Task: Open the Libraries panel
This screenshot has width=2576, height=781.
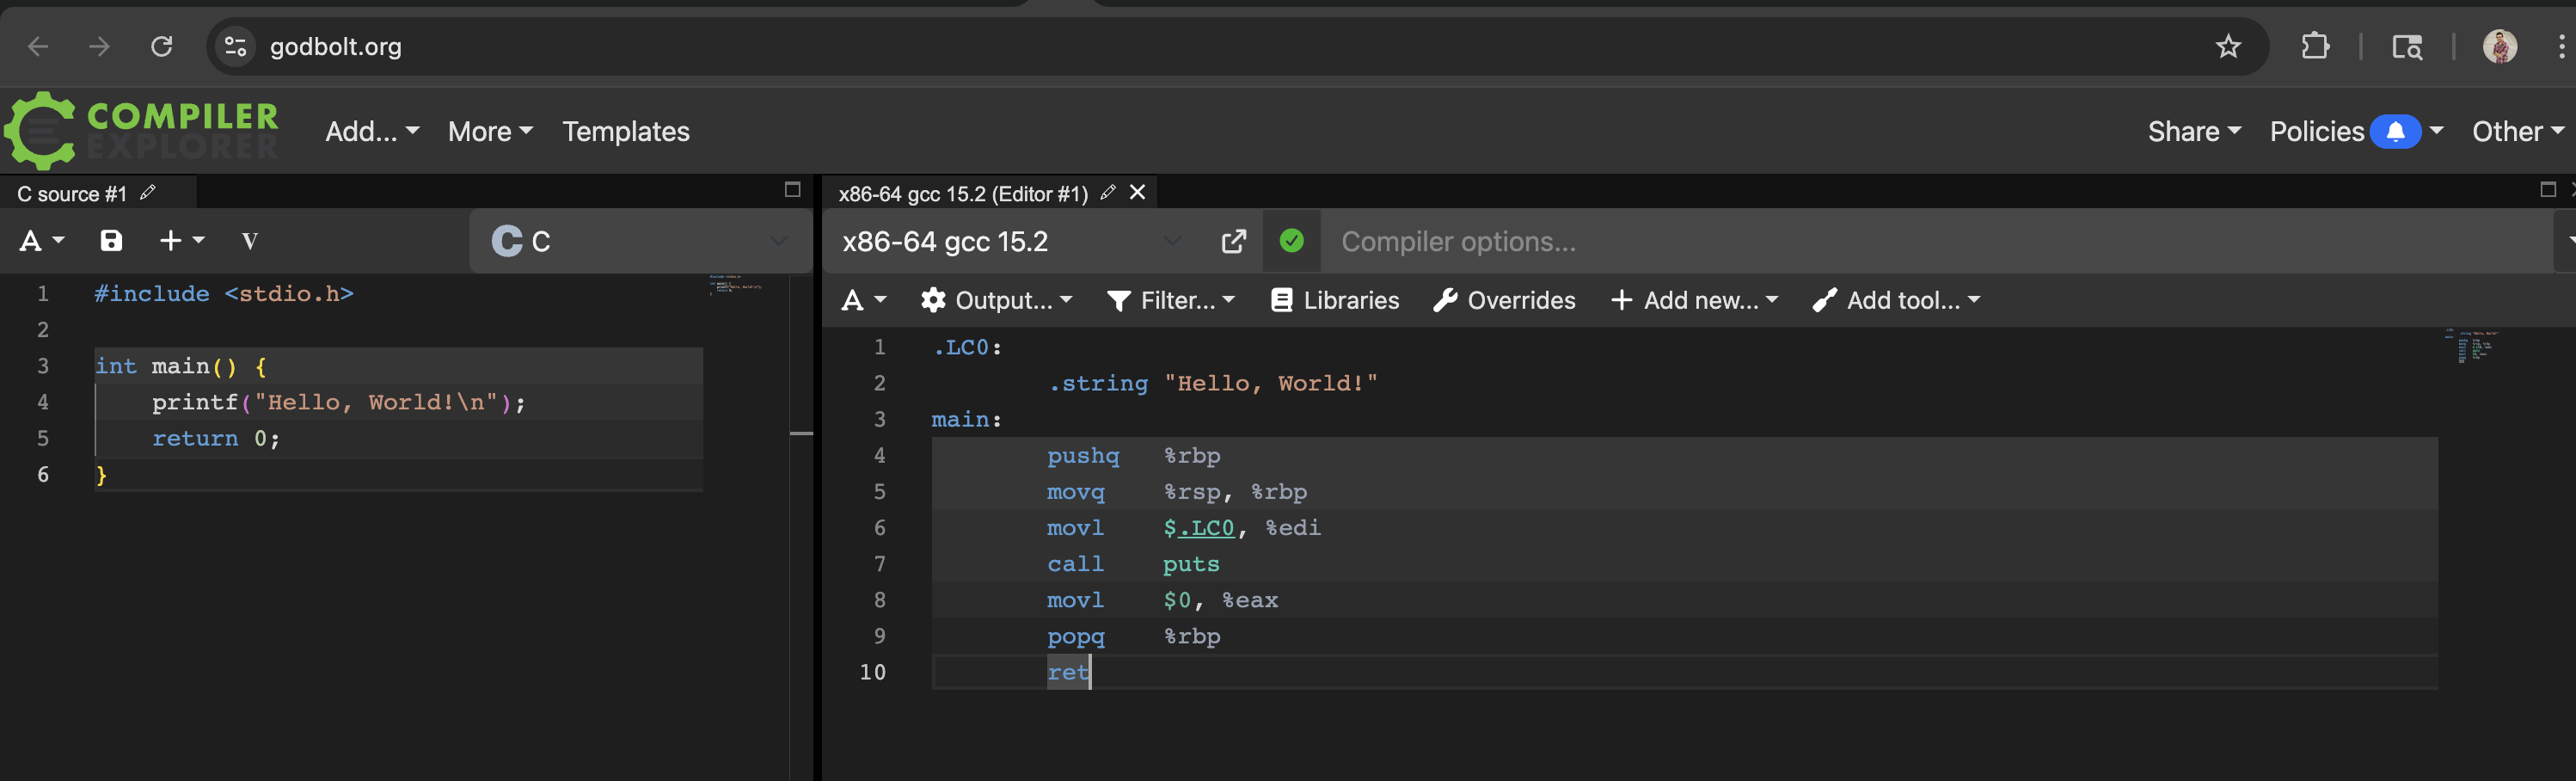Action: point(1334,300)
